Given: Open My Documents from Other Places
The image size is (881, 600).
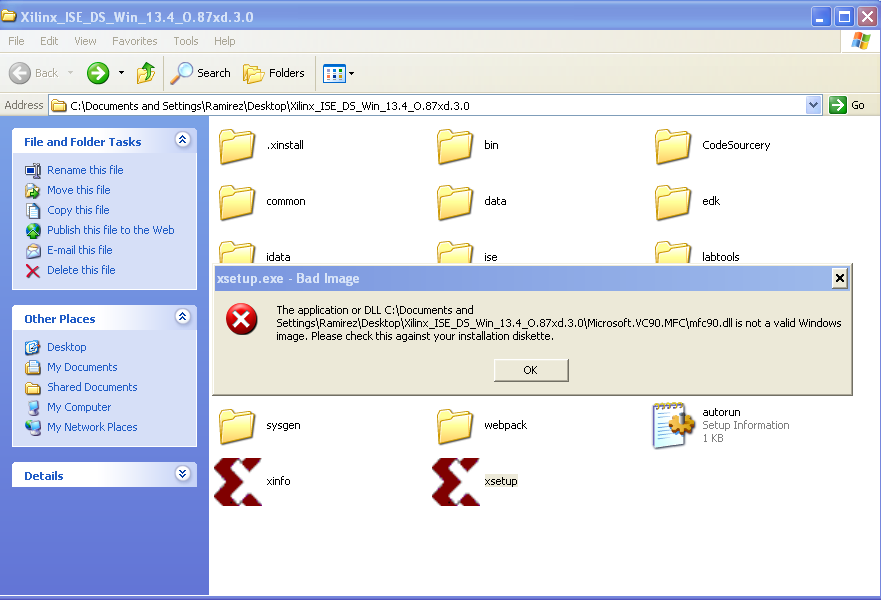Looking at the screenshot, I should [83, 367].
